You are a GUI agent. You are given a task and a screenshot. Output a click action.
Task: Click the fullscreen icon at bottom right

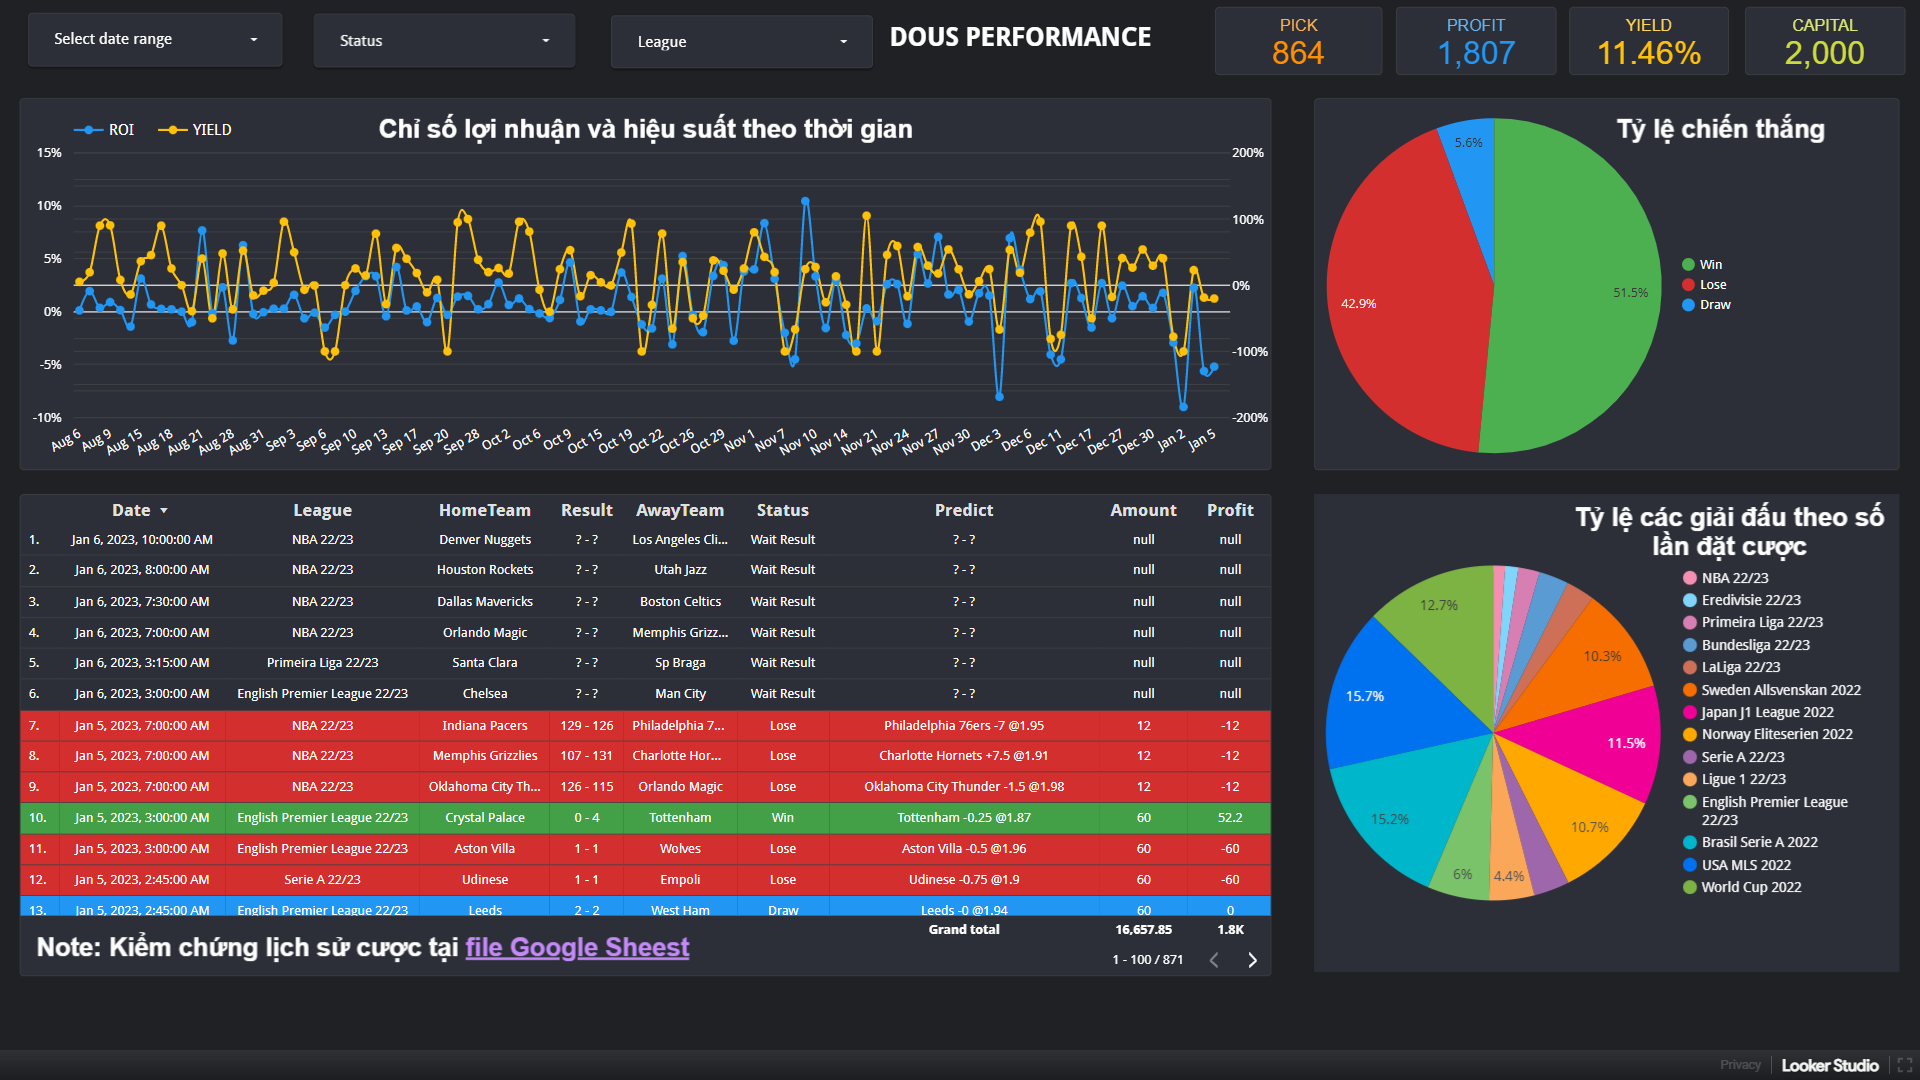(1904, 1065)
